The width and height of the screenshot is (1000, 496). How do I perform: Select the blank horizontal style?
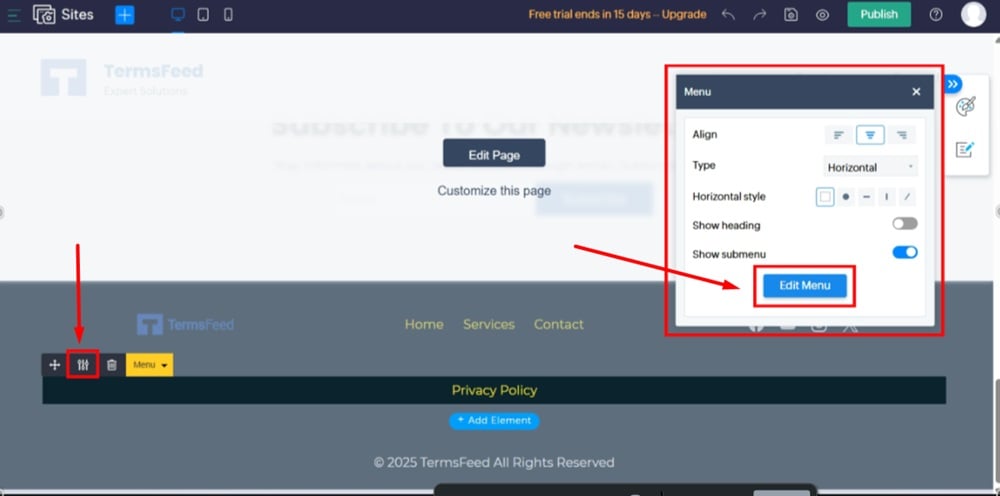pos(825,197)
